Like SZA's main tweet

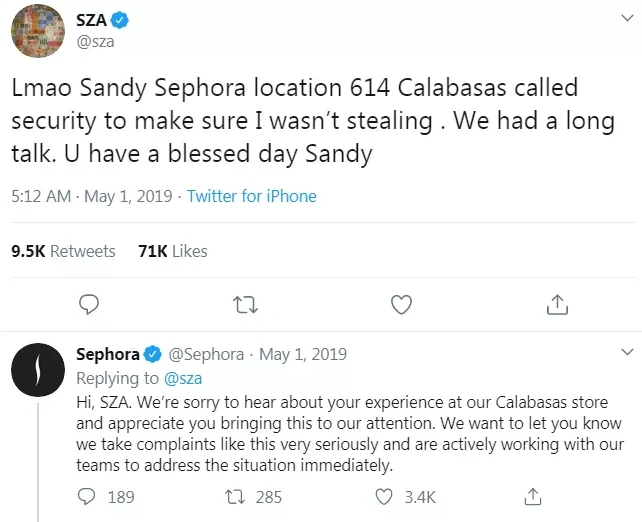click(x=401, y=303)
